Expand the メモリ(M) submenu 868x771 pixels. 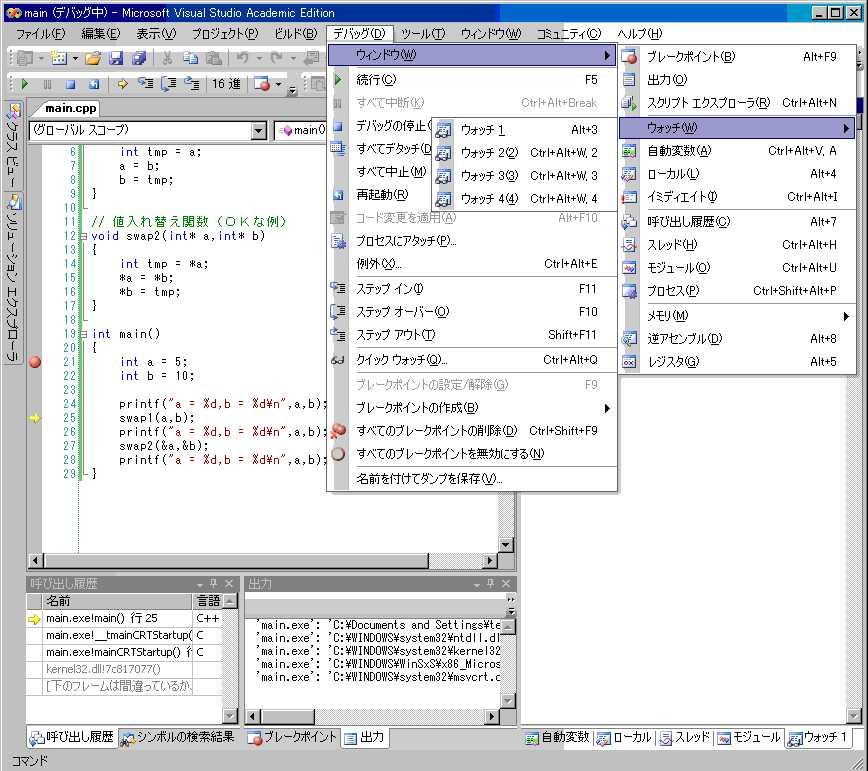tap(737, 316)
